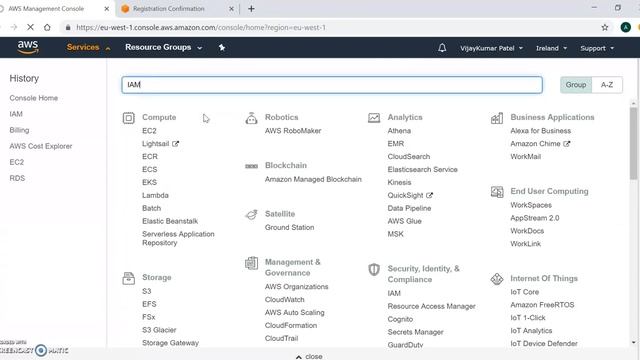
Task: Click the Blockchain category icon
Action: [x=251, y=166]
